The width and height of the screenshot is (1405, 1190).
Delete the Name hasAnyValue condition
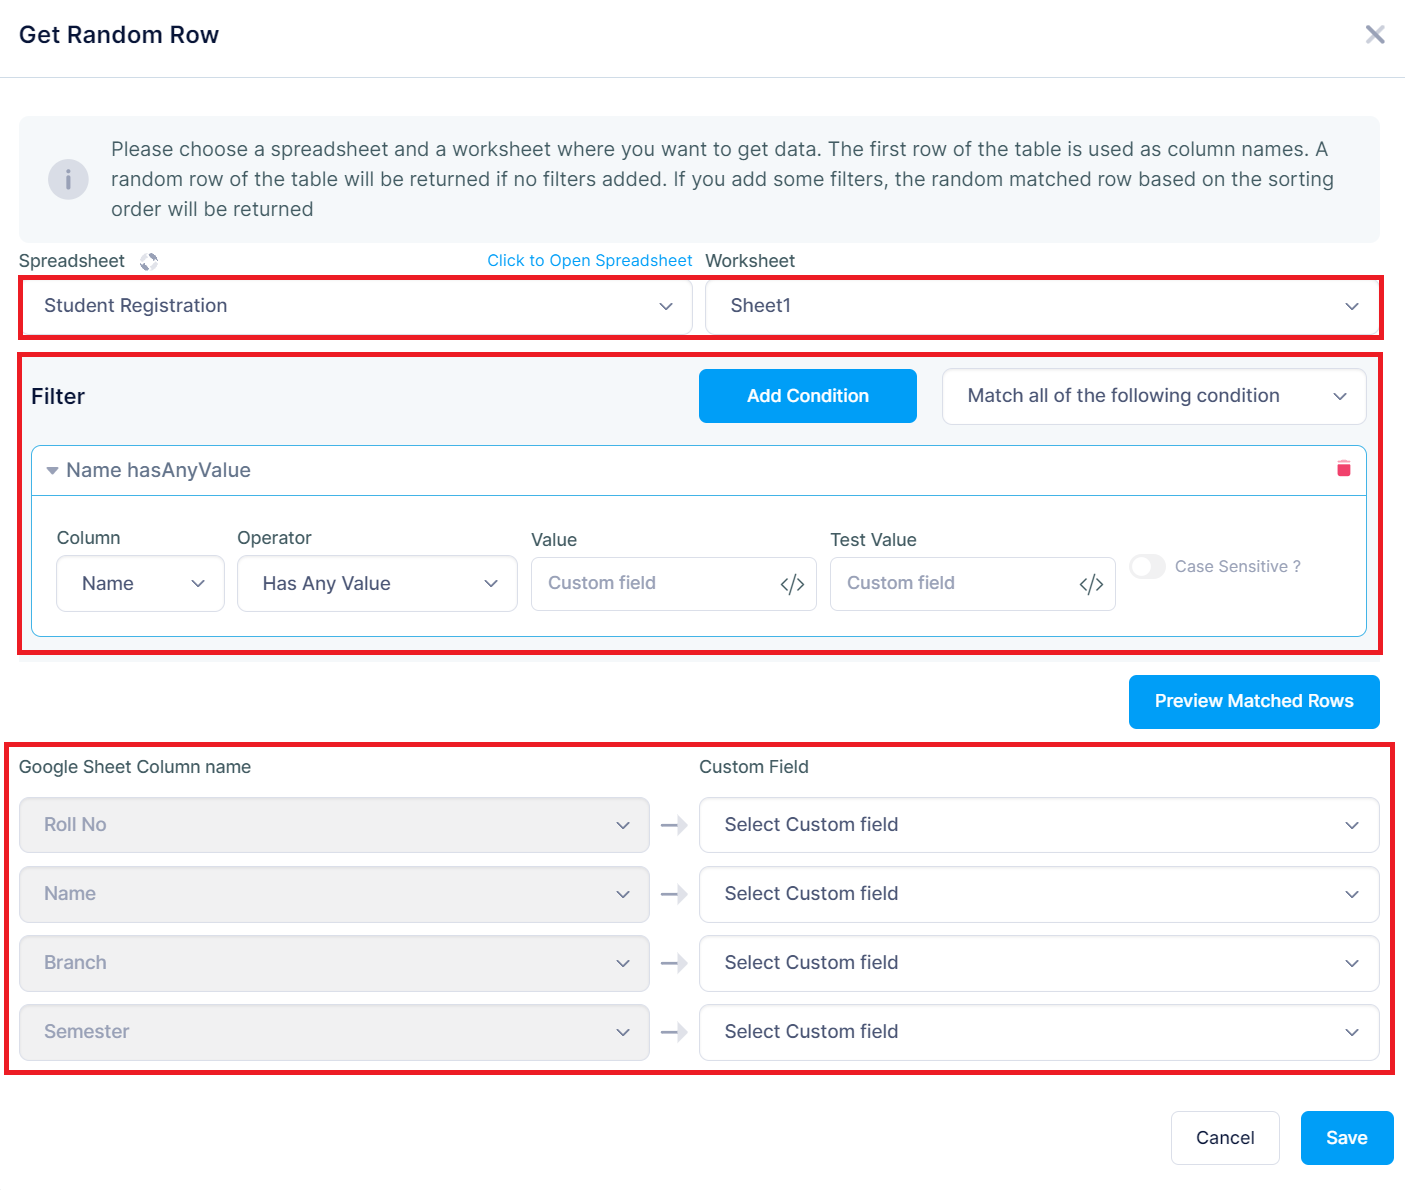tap(1344, 469)
